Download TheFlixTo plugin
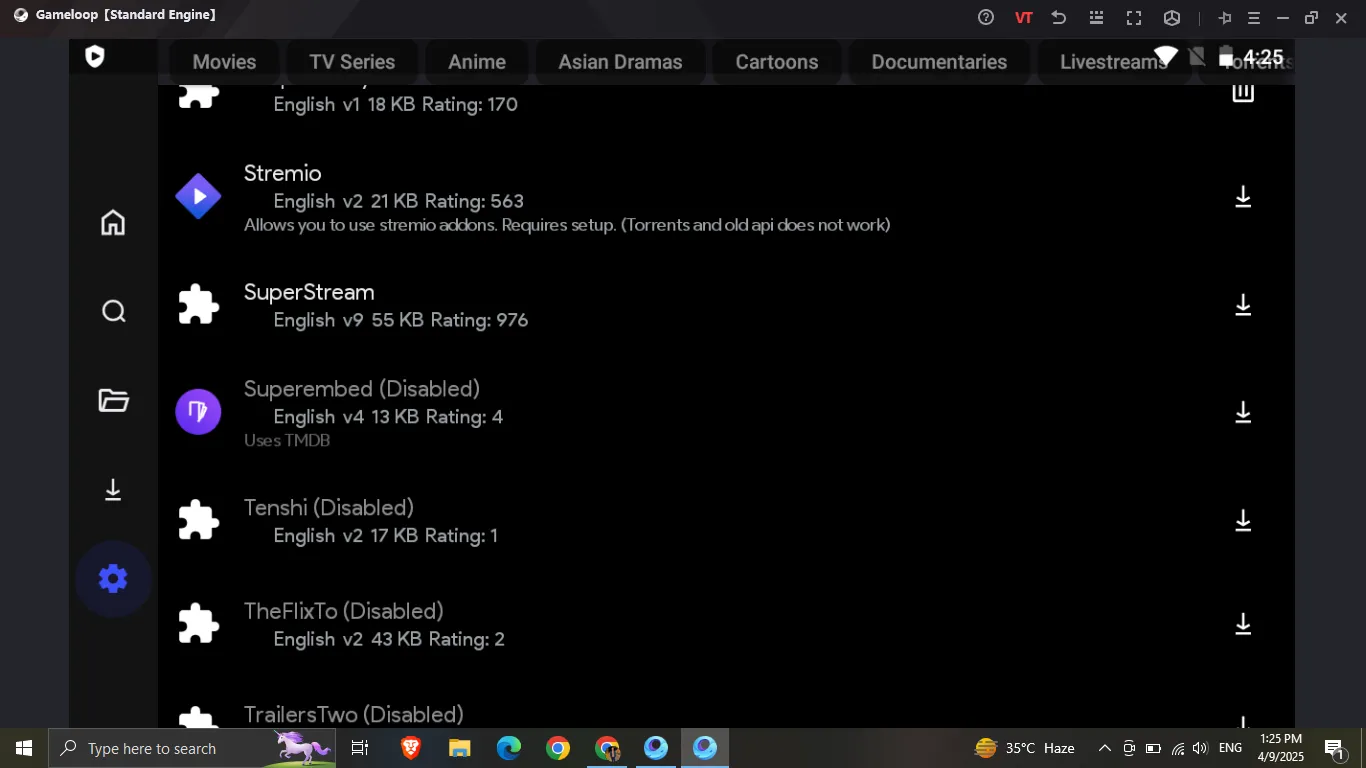Viewport: 1366px width, 768px height. point(1242,624)
